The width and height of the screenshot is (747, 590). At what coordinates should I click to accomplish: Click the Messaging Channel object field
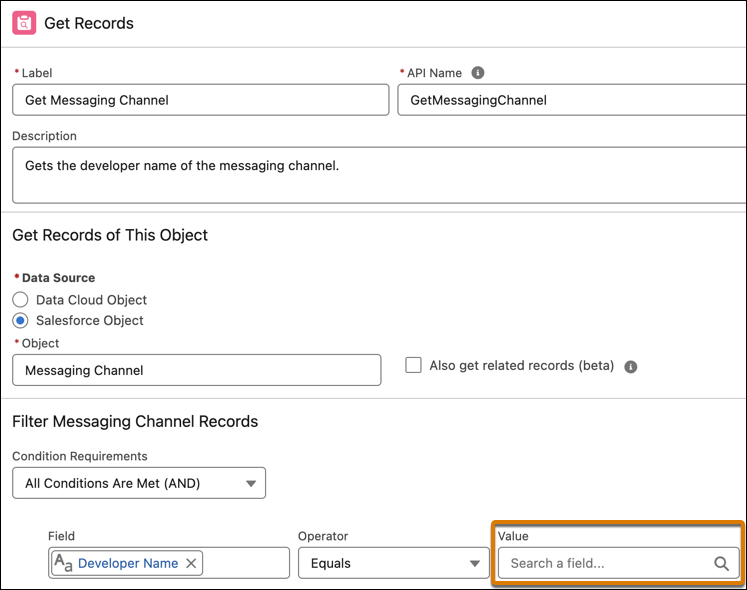(x=196, y=370)
